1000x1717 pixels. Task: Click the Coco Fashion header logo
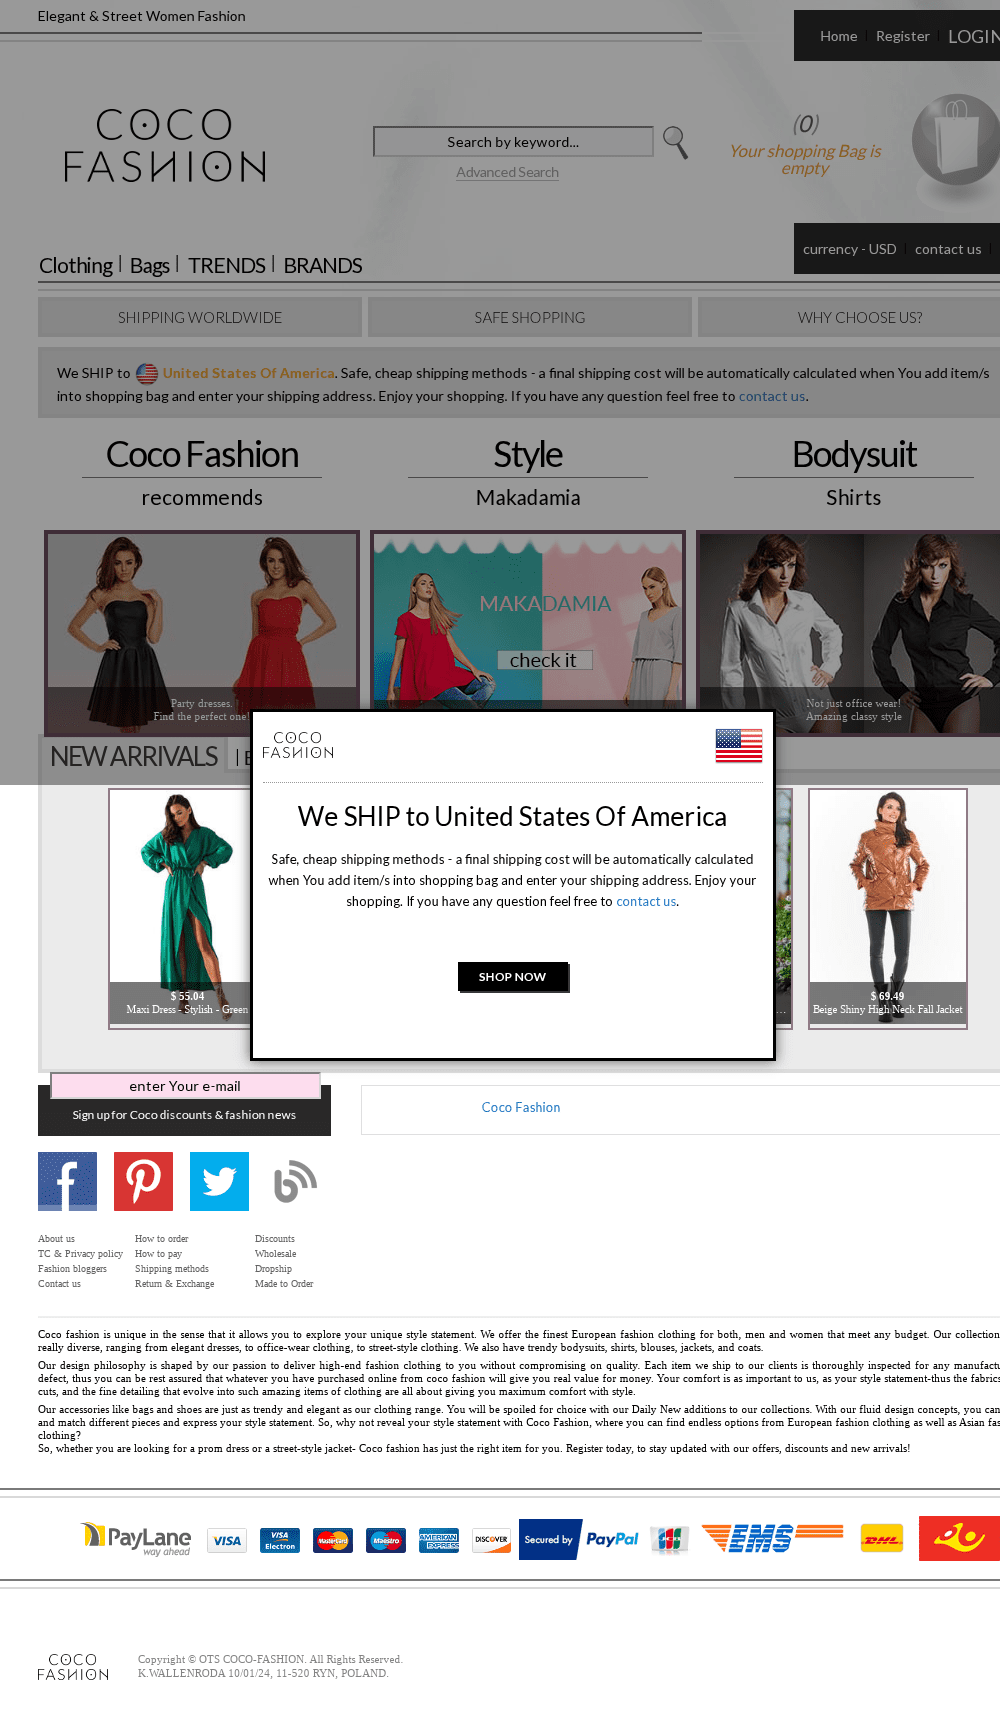click(x=165, y=146)
